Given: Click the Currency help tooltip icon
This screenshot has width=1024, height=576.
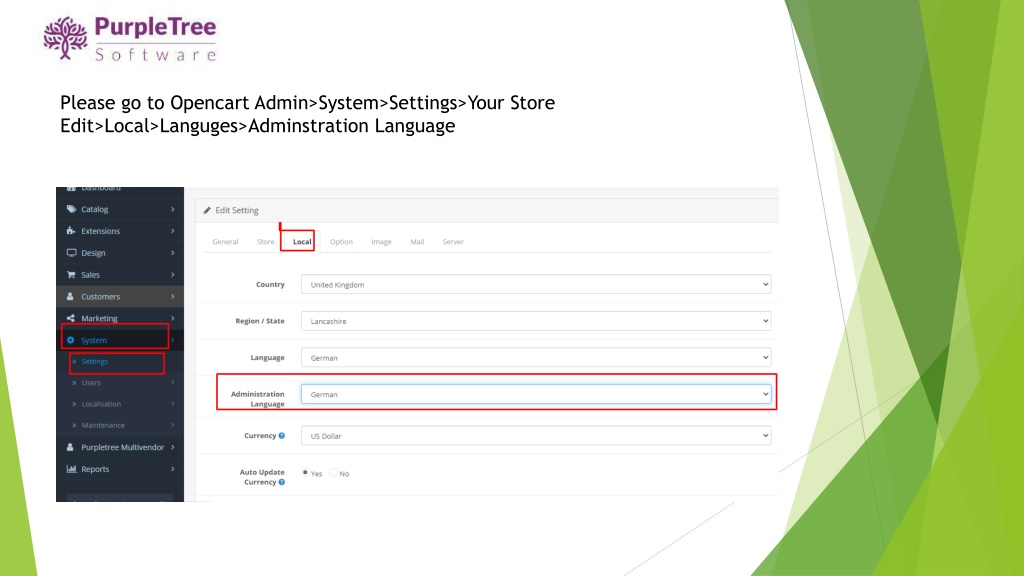Looking at the screenshot, I should click(x=282, y=436).
